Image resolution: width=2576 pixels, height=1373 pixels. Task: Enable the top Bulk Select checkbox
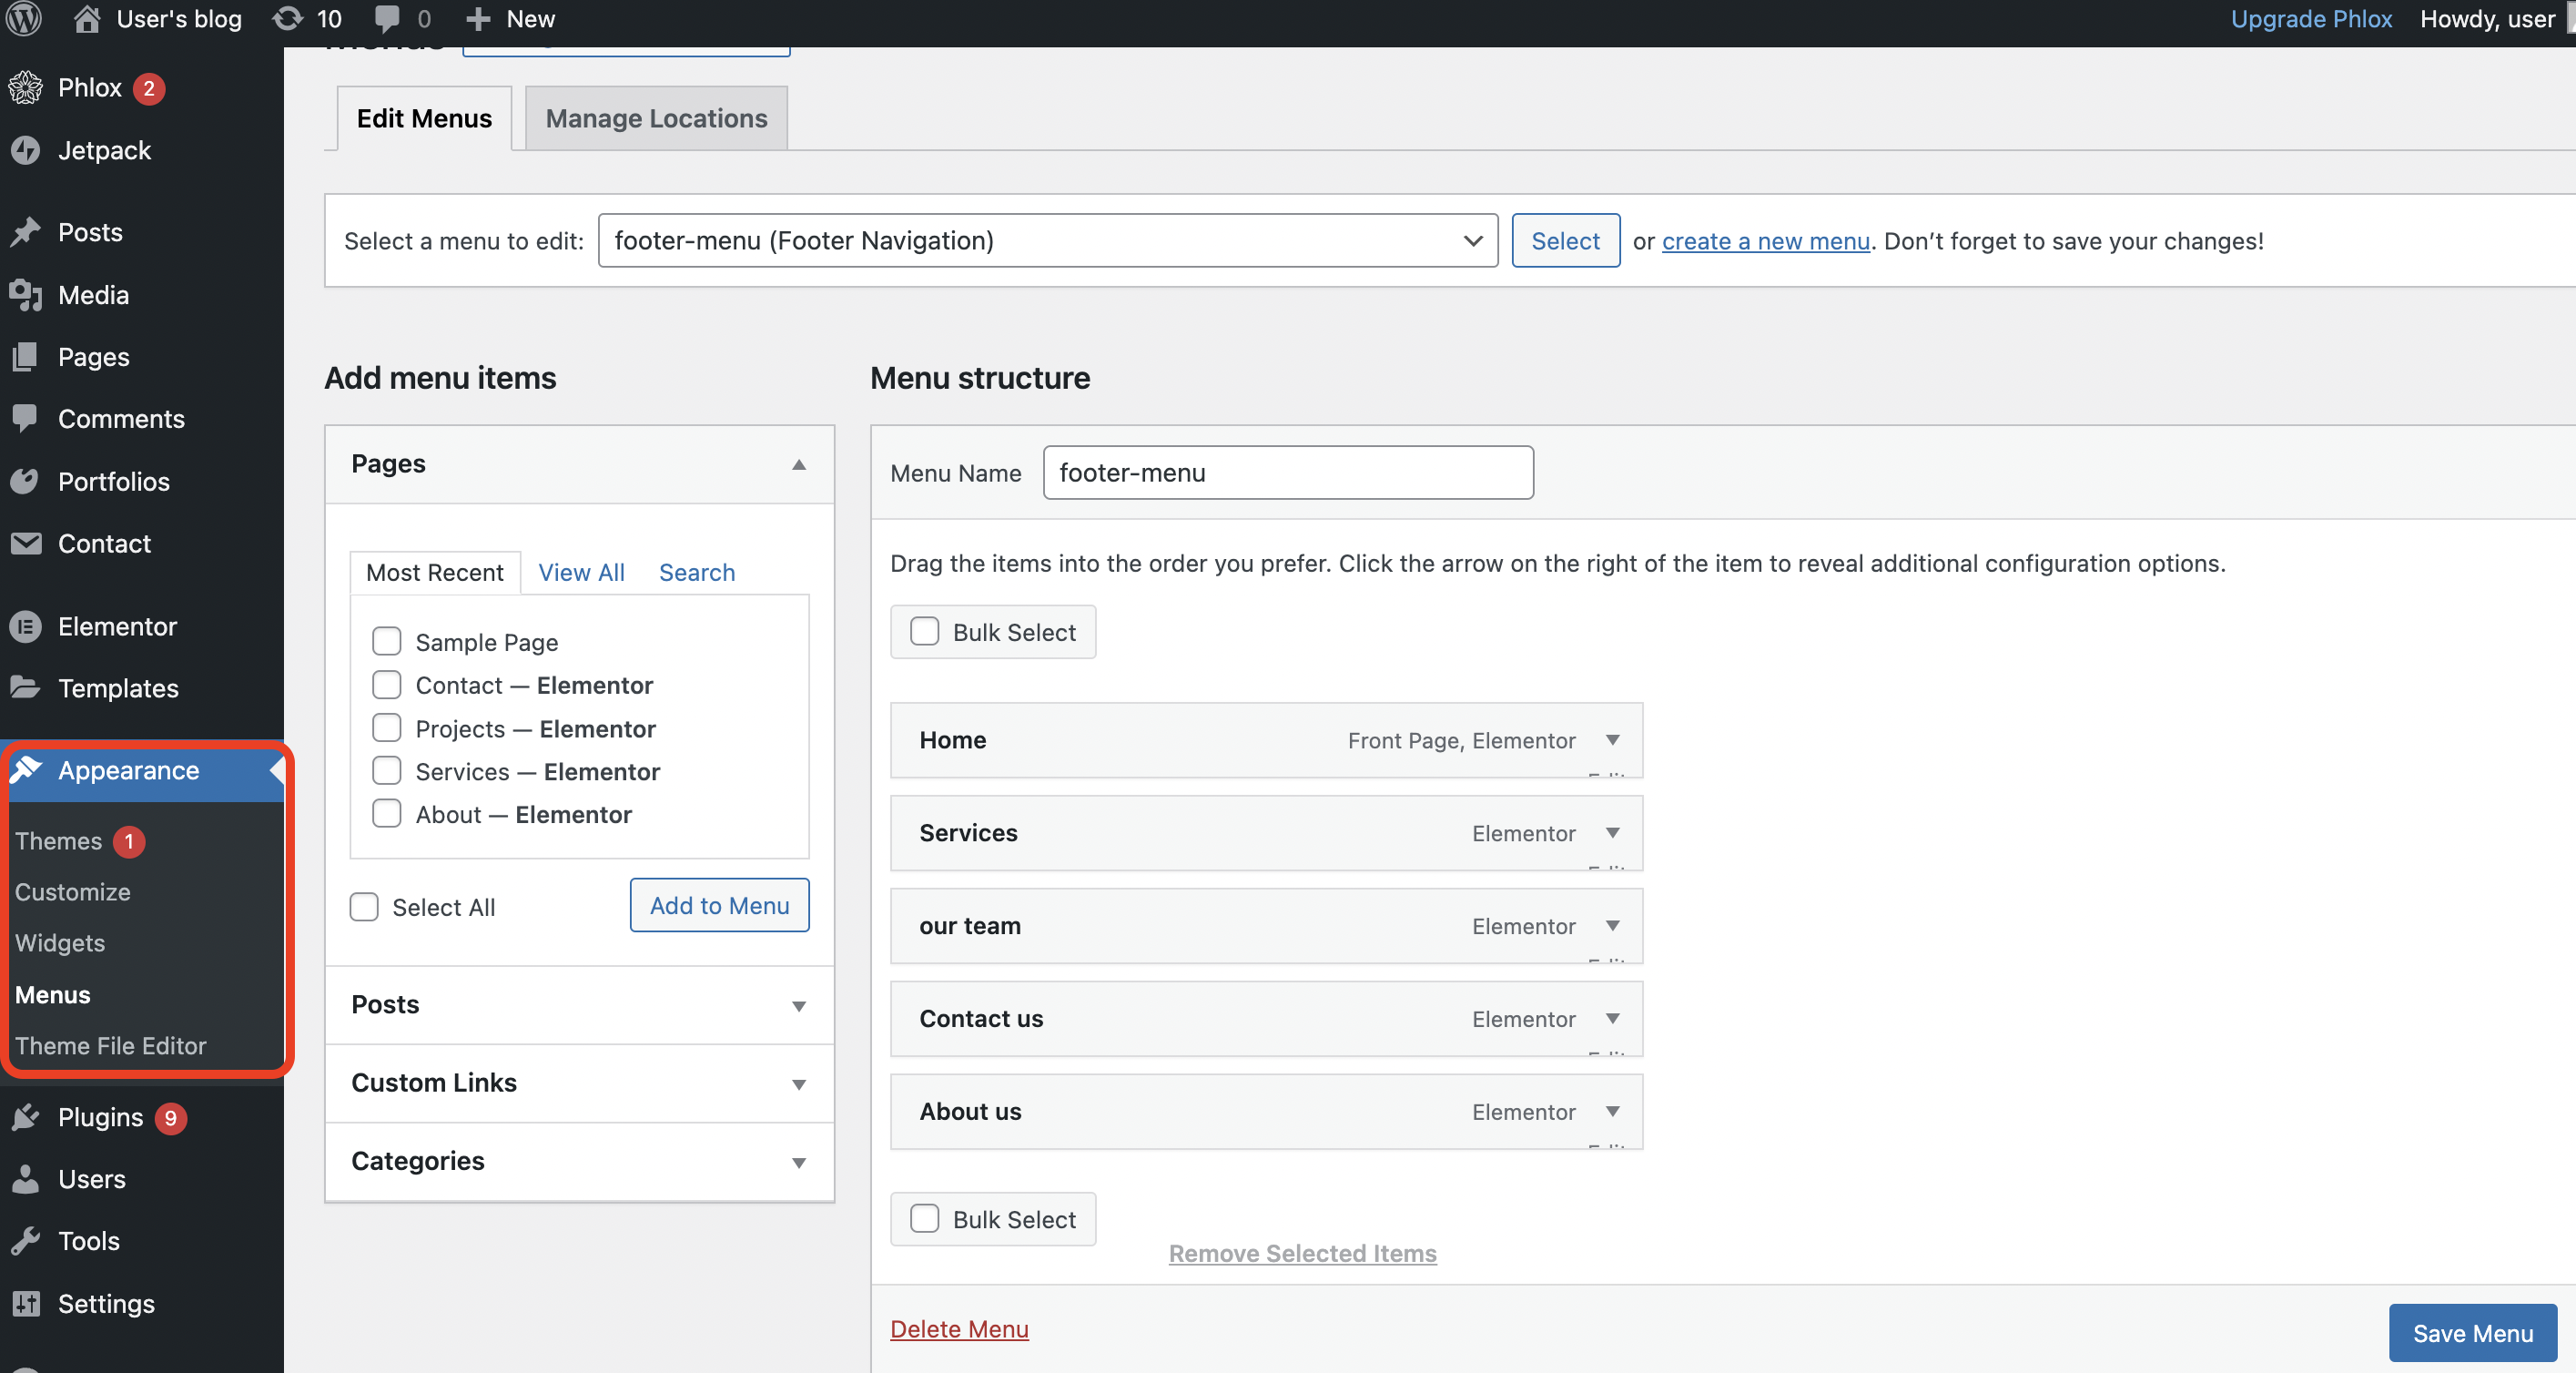924,631
